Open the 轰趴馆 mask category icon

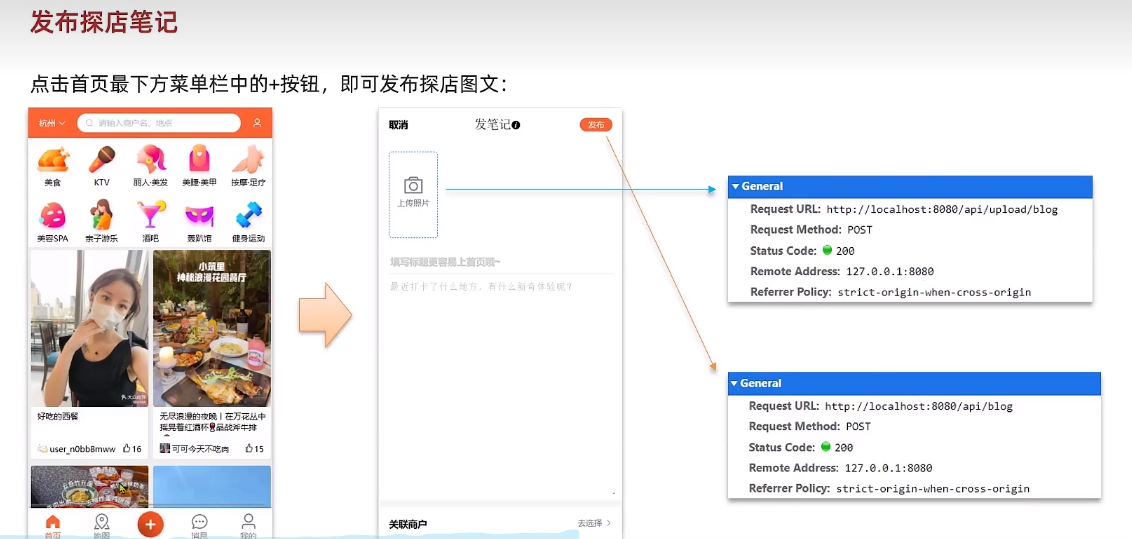tap(199, 216)
